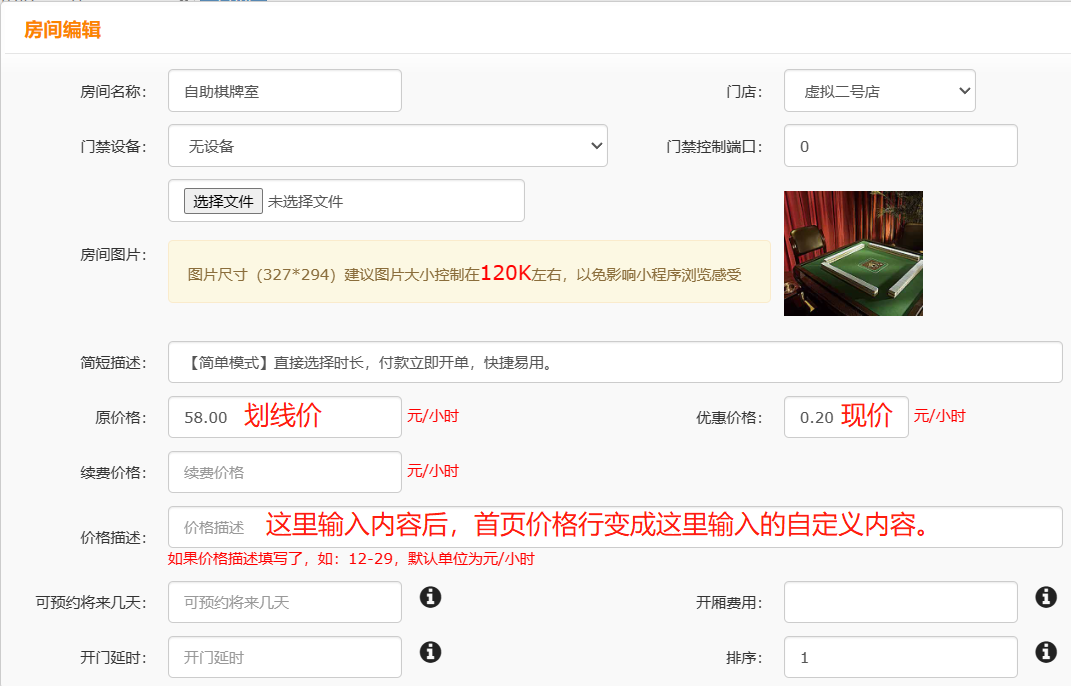Screen dimensions: 1071x686
Task: Click the 原价格 field showing 58.00
Action: pos(285,417)
